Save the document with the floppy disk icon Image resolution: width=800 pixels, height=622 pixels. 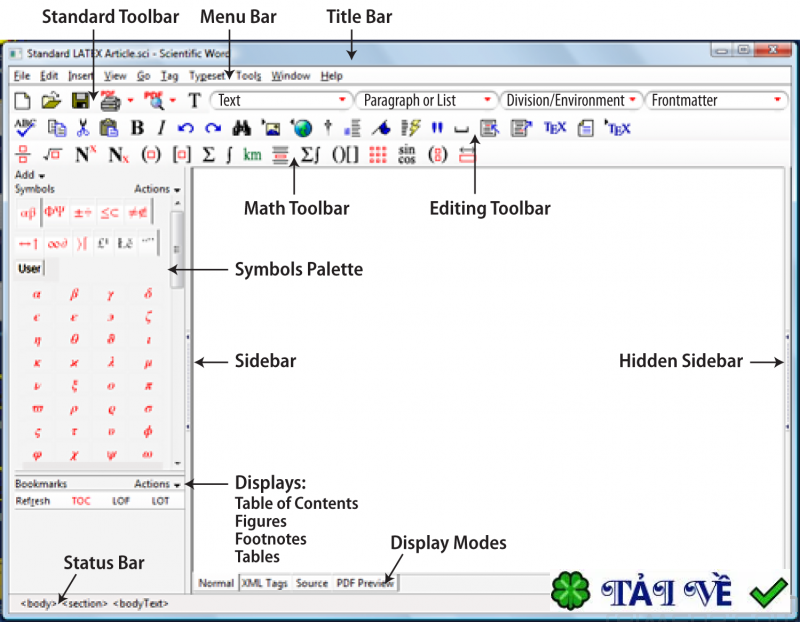(80, 101)
